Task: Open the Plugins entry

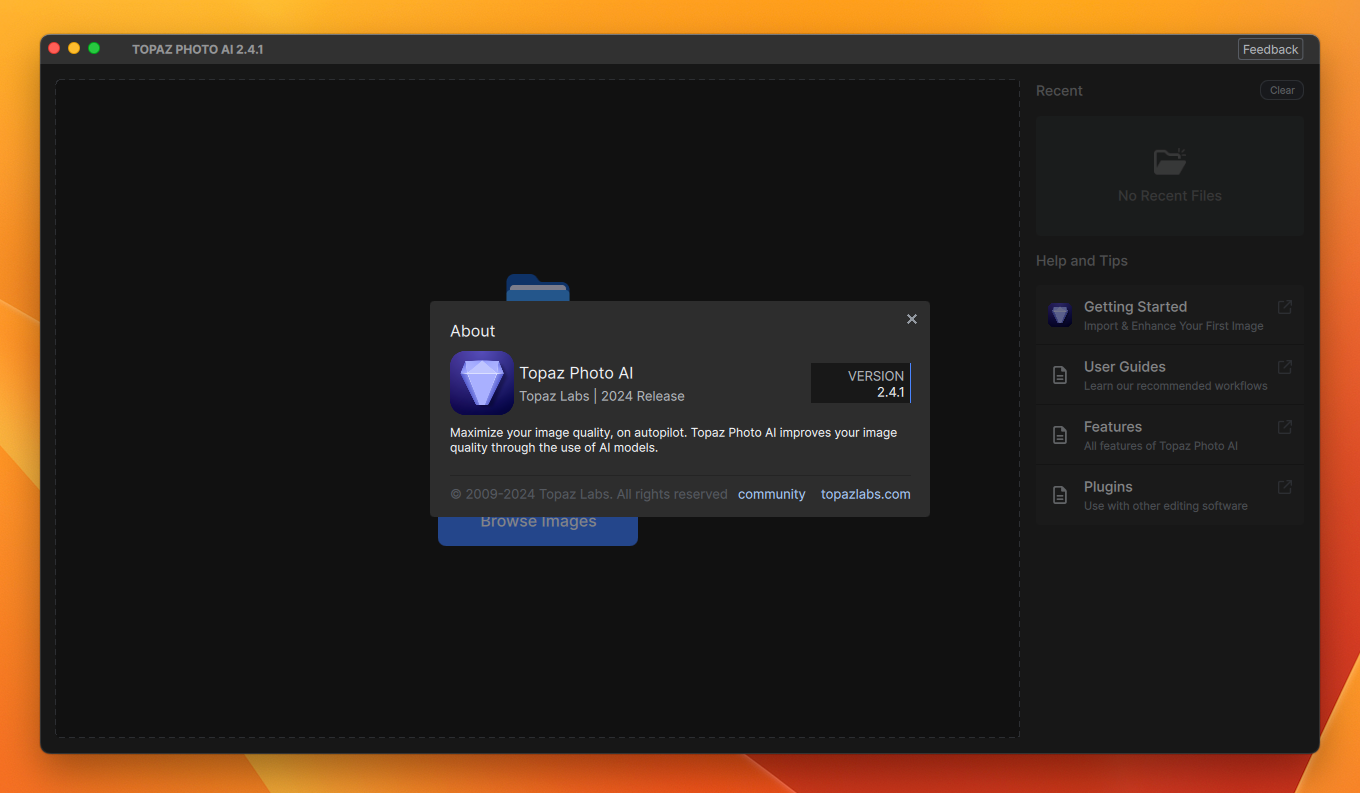Action: click(1170, 495)
